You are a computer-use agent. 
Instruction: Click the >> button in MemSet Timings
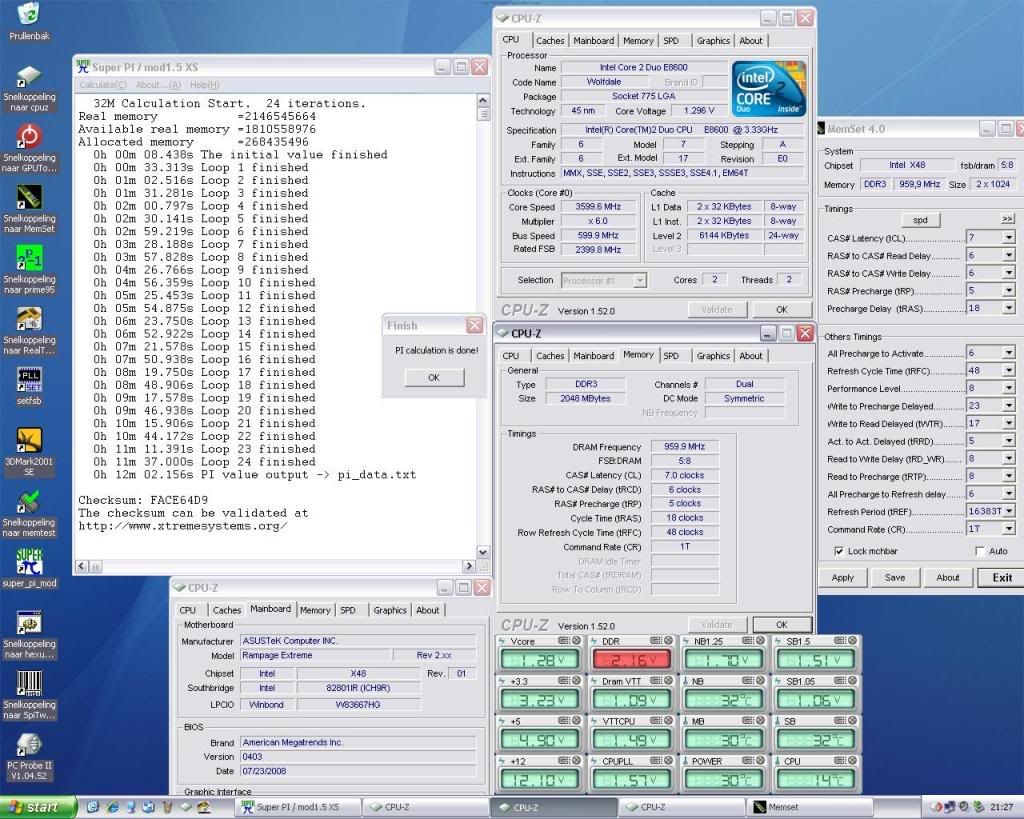pyautogui.click(x=1008, y=219)
